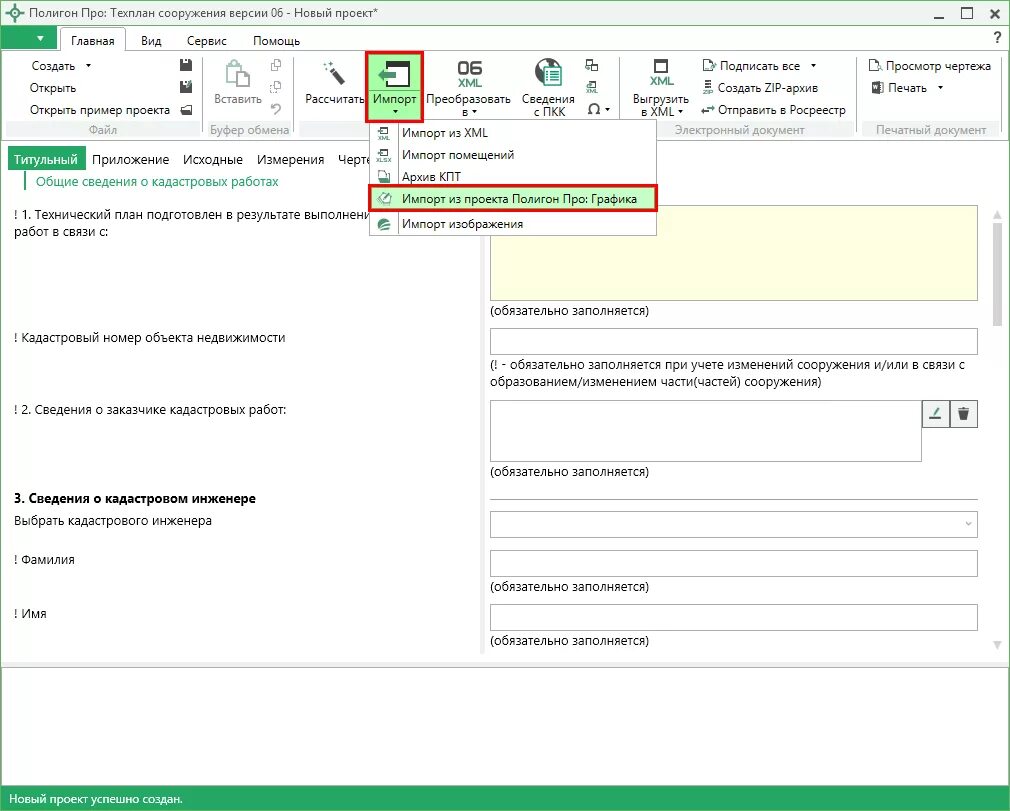Image resolution: width=1010 pixels, height=811 pixels.
Task: Switch to the Вид ribbon tab
Action: pyautogui.click(x=151, y=41)
